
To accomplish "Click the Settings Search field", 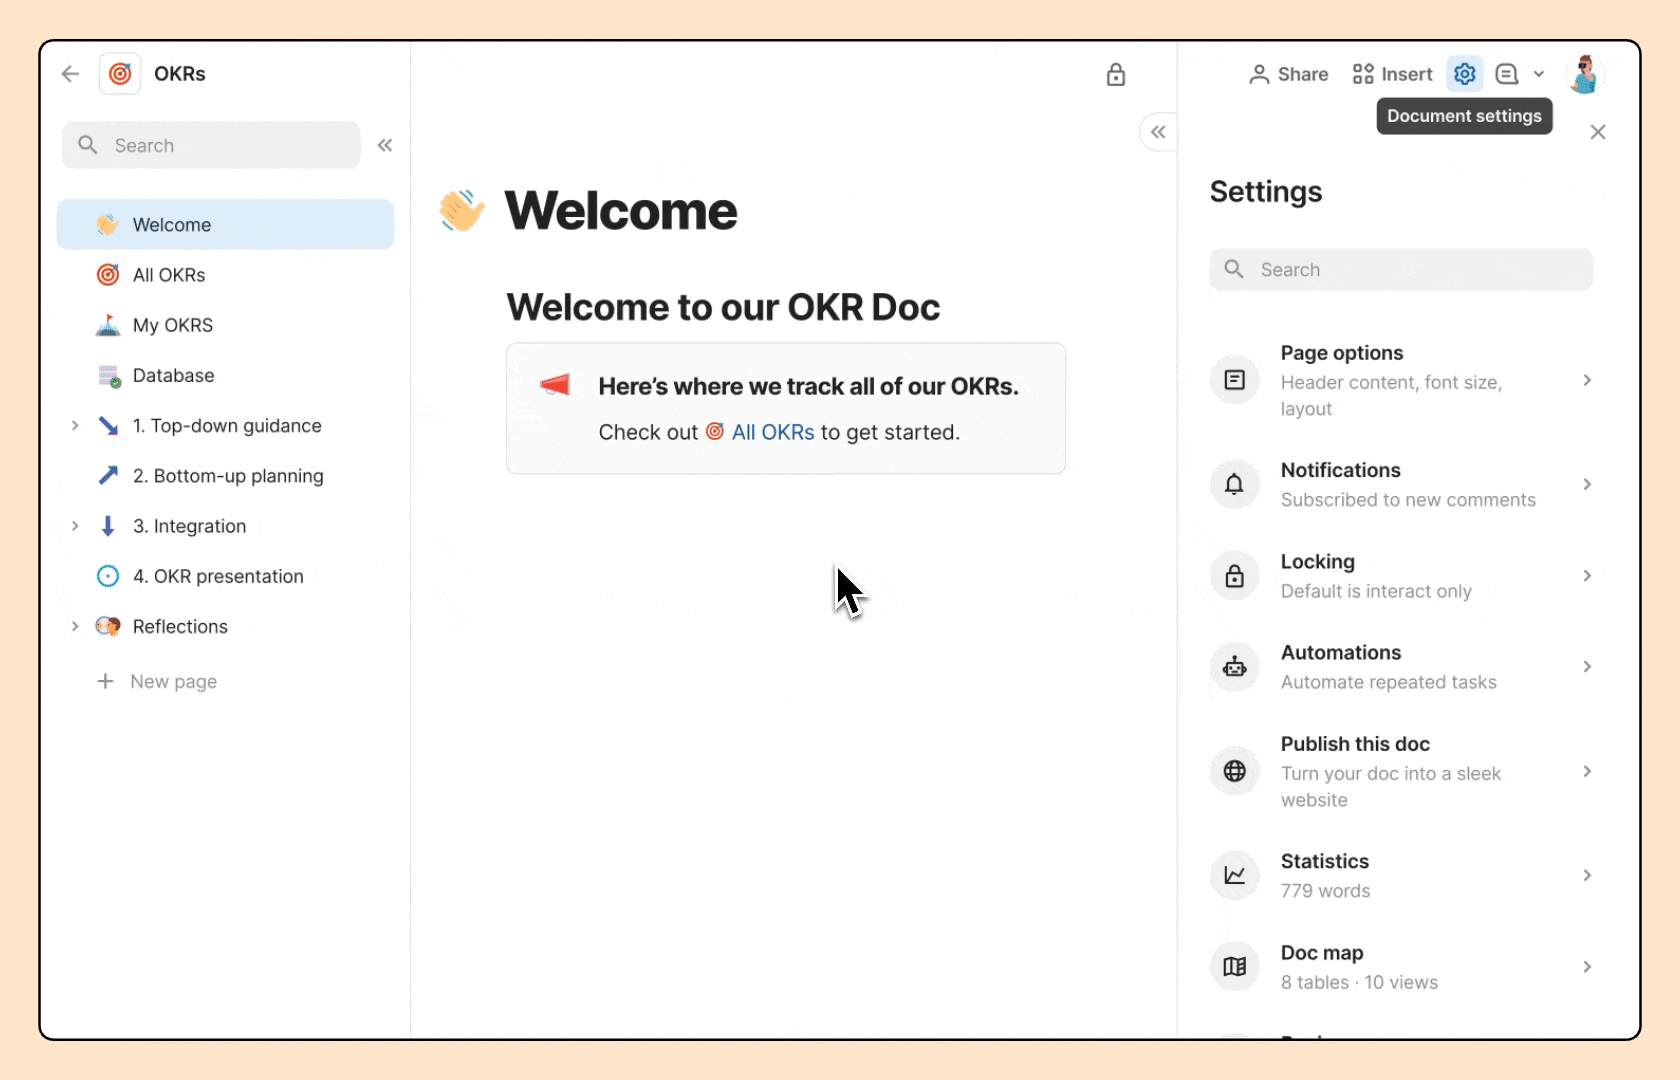I will (1401, 270).
